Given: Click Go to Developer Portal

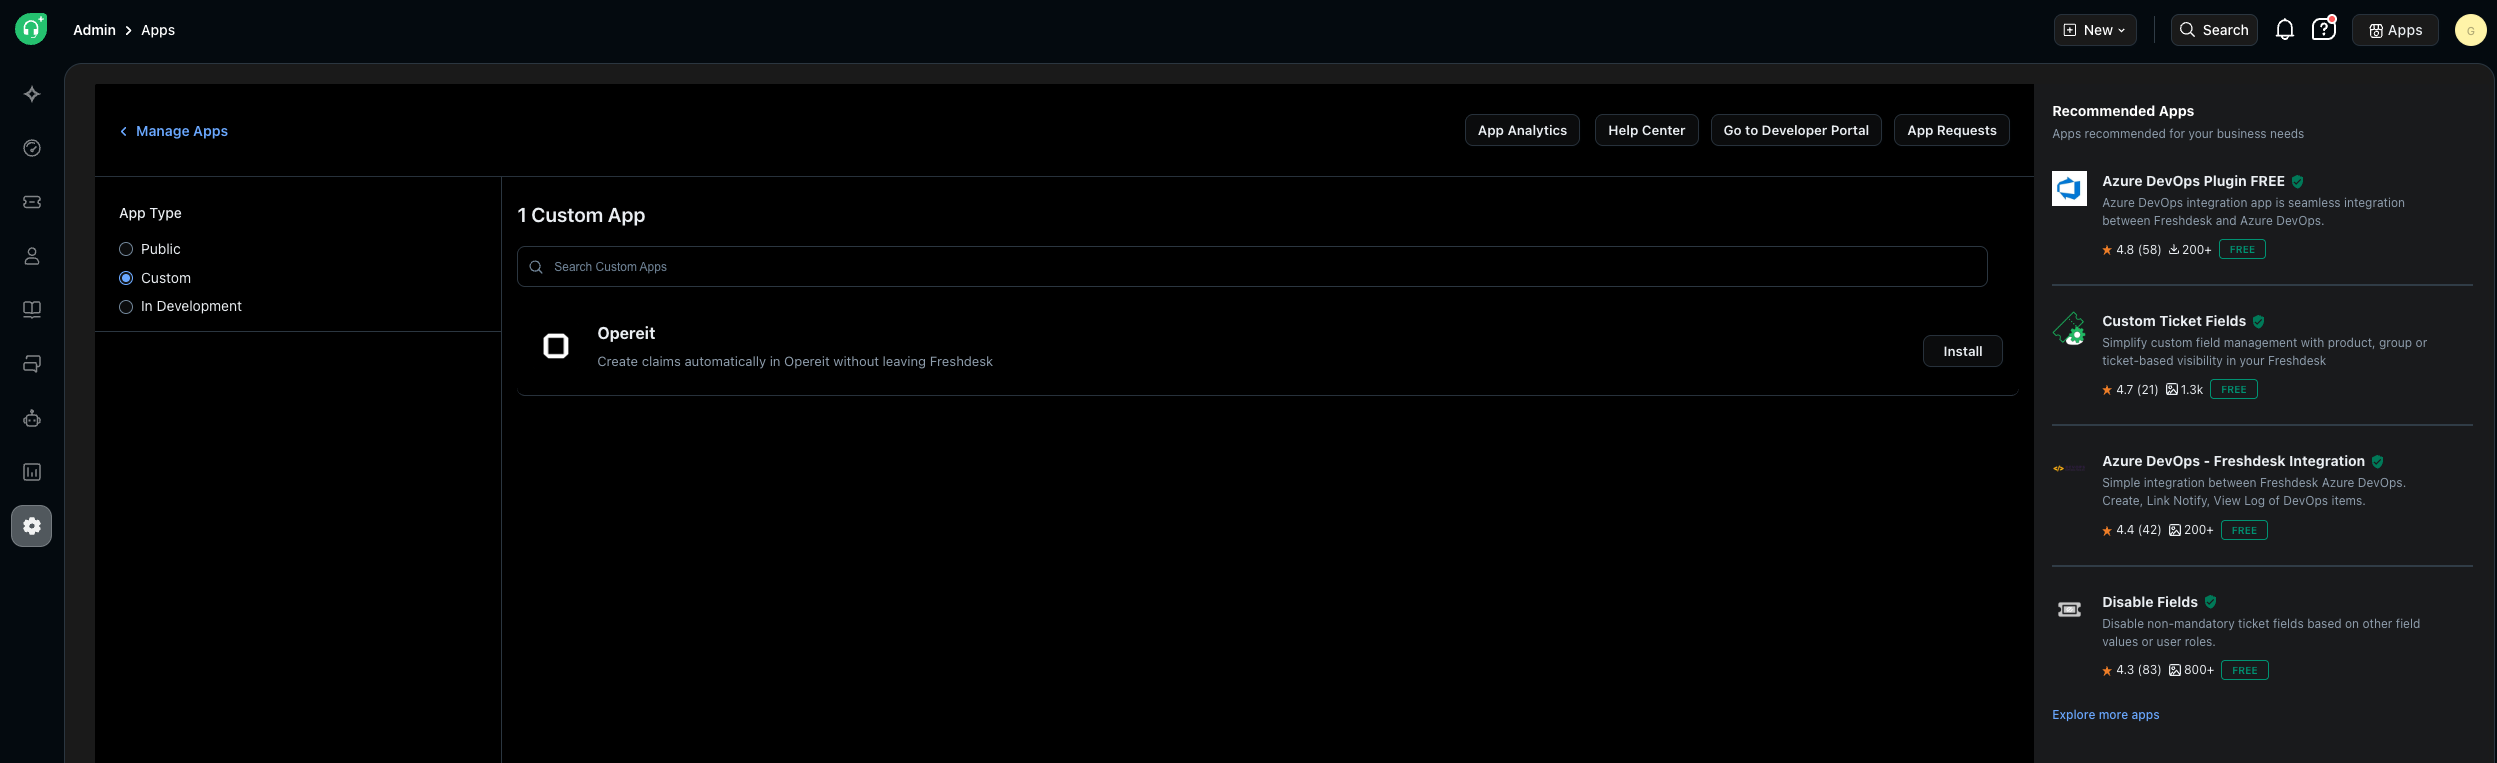Looking at the screenshot, I should (1796, 130).
